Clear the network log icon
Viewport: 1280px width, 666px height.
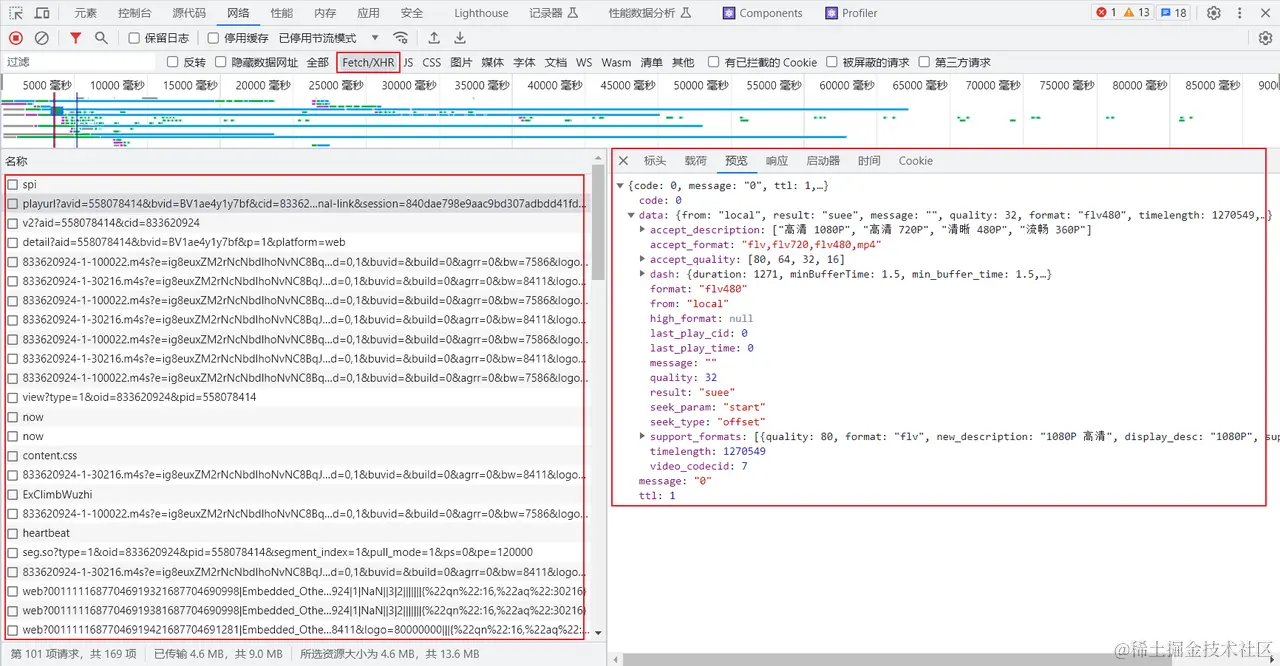pyautogui.click(x=42, y=38)
